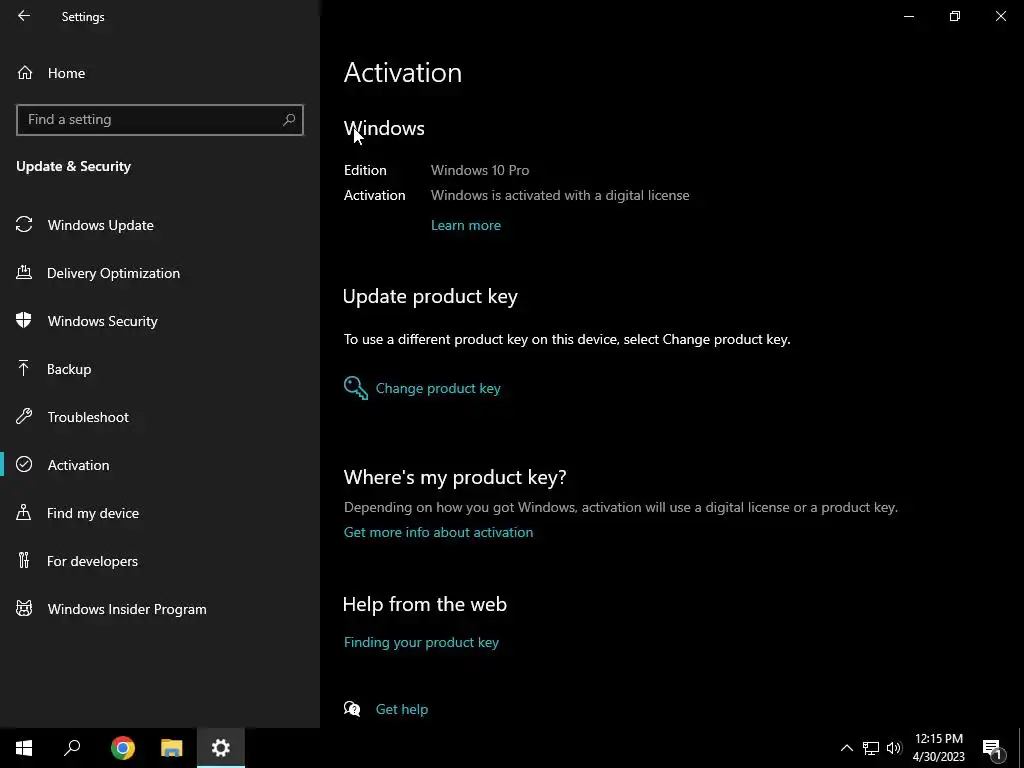Open Finding your product key link

421,642
